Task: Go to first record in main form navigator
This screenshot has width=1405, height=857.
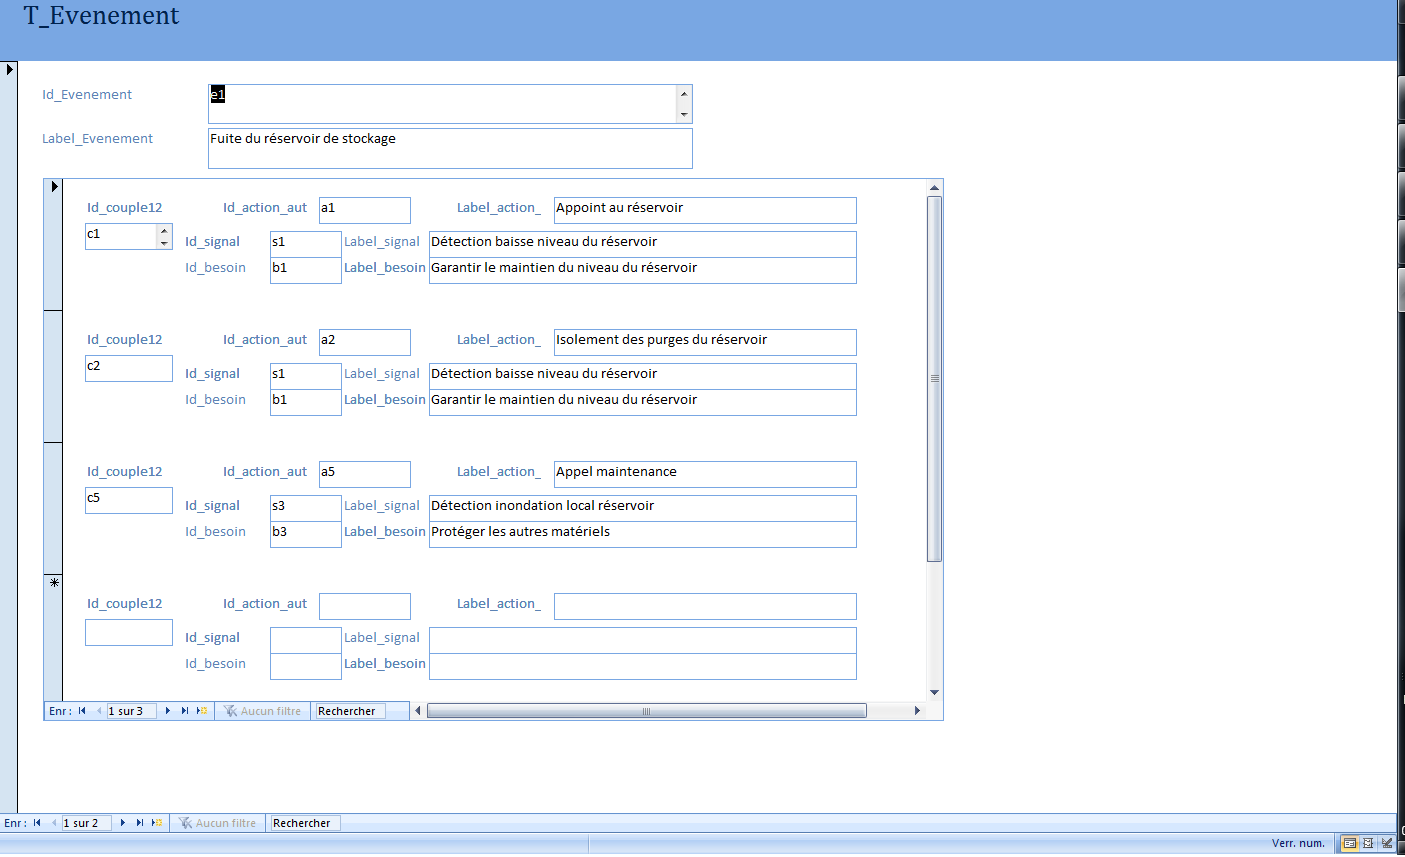Action: click(x=37, y=823)
